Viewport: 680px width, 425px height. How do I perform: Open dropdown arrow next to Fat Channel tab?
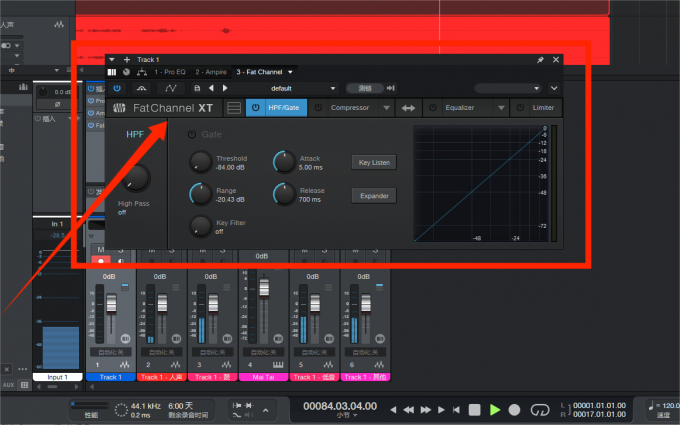290,72
